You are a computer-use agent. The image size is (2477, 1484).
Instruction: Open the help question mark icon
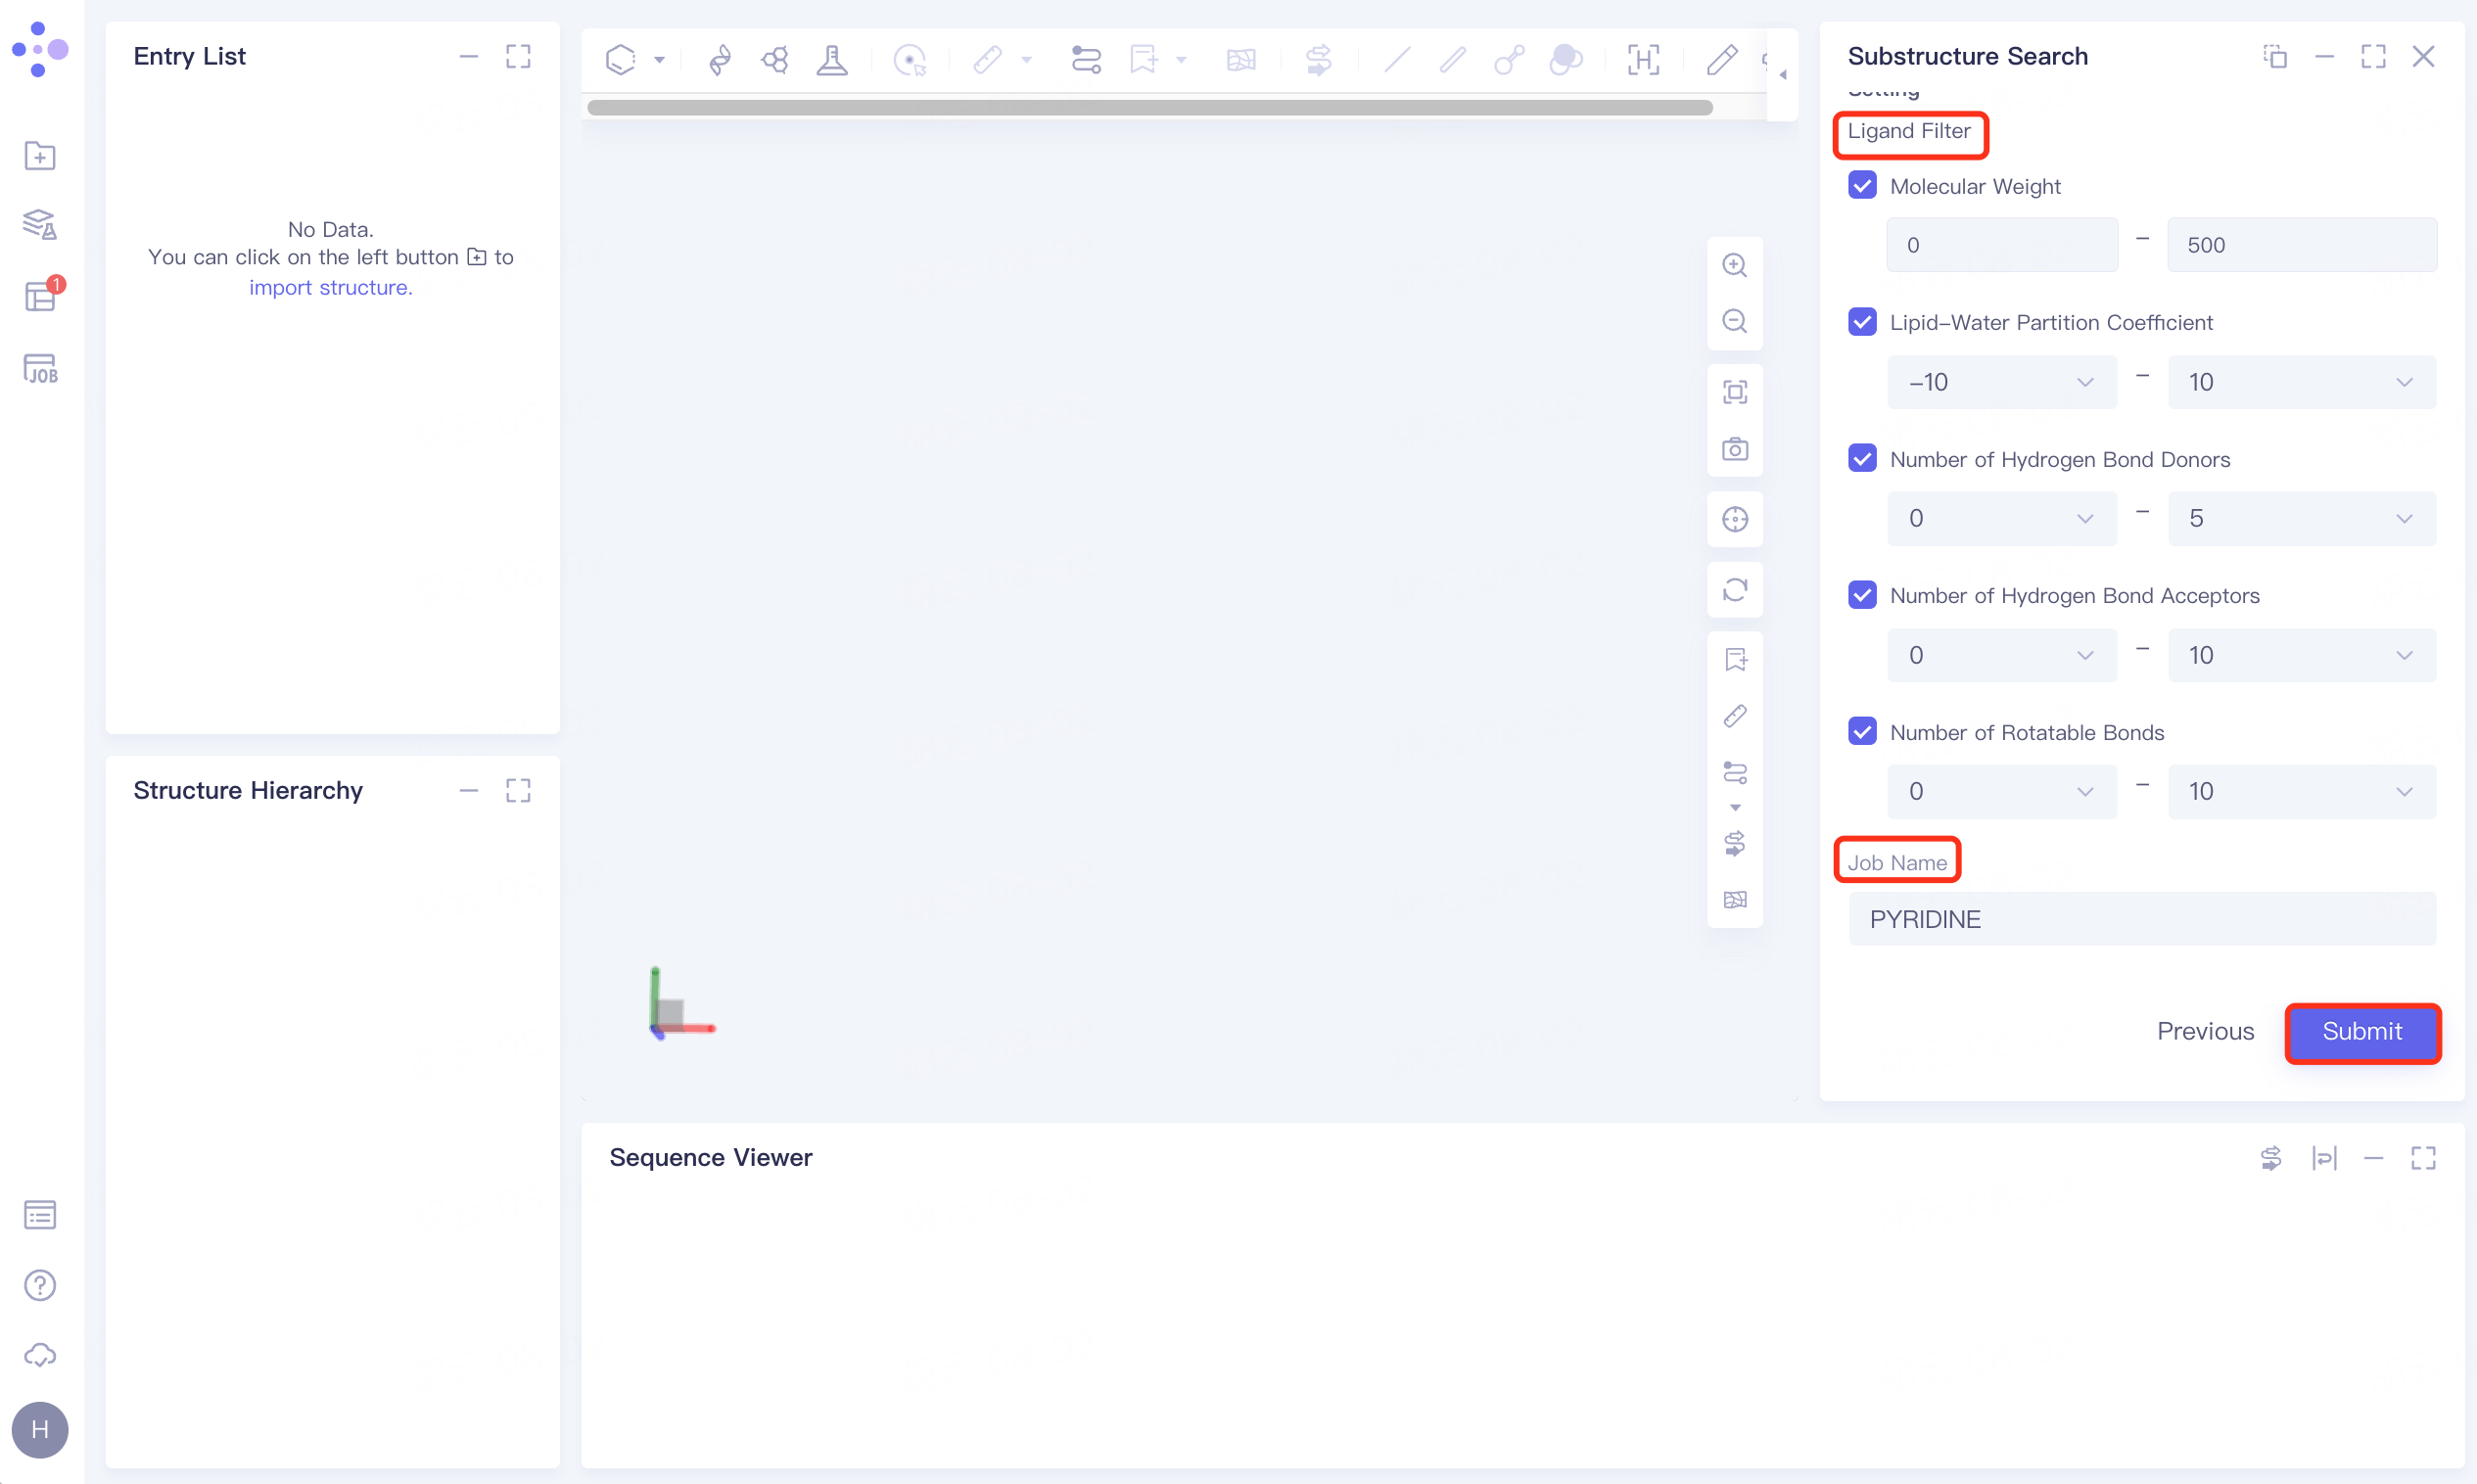point(40,1285)
